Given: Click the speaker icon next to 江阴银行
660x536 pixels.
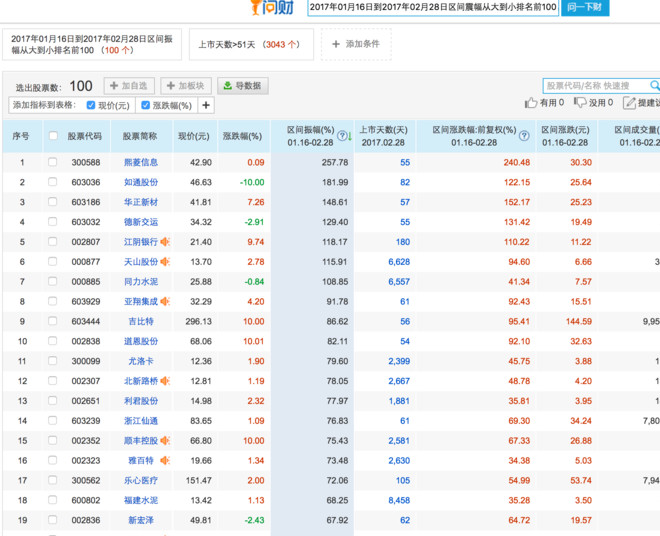Looking at the screenshot, I should tap(165, 242).
